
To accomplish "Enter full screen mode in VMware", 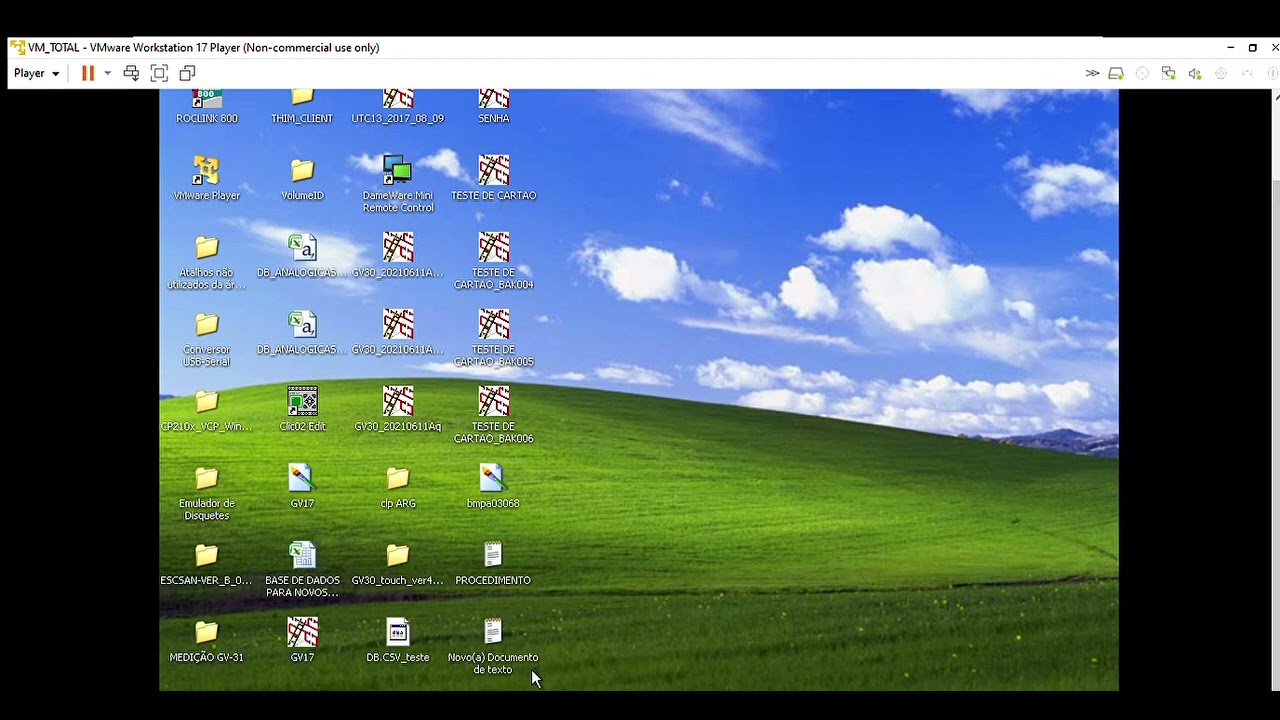I will coord(159,73).
